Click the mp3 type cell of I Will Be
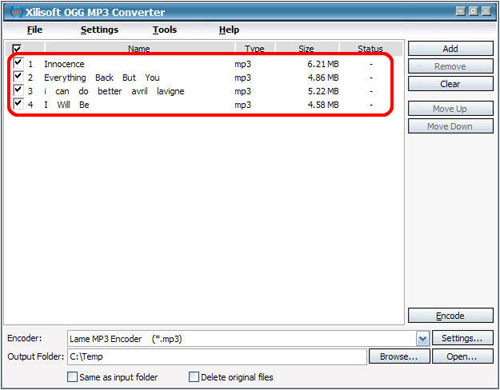 click(243, 105)
